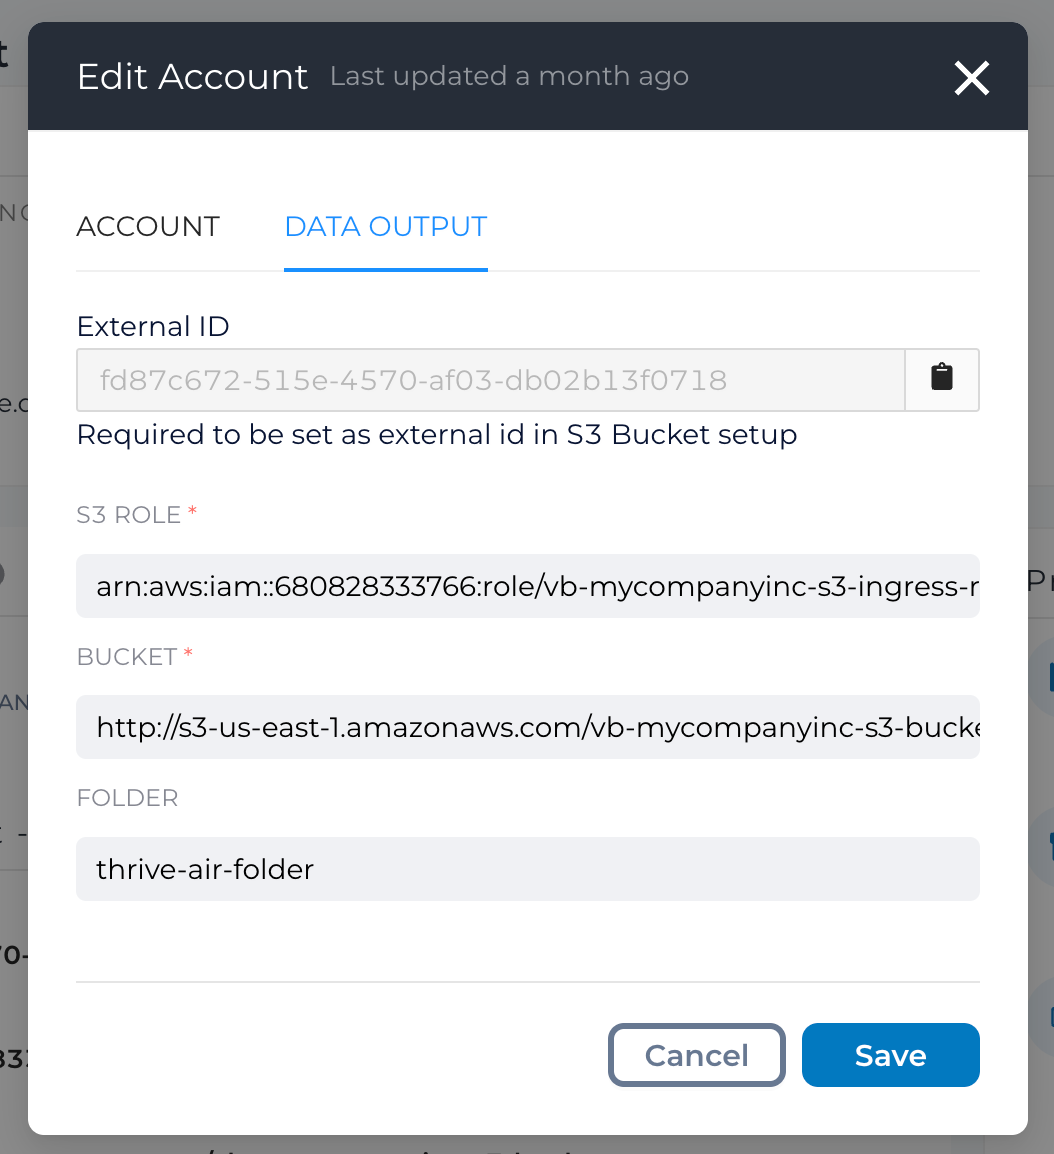Click the FOLDER field containing thrive-air-folder

pos(528,868)
